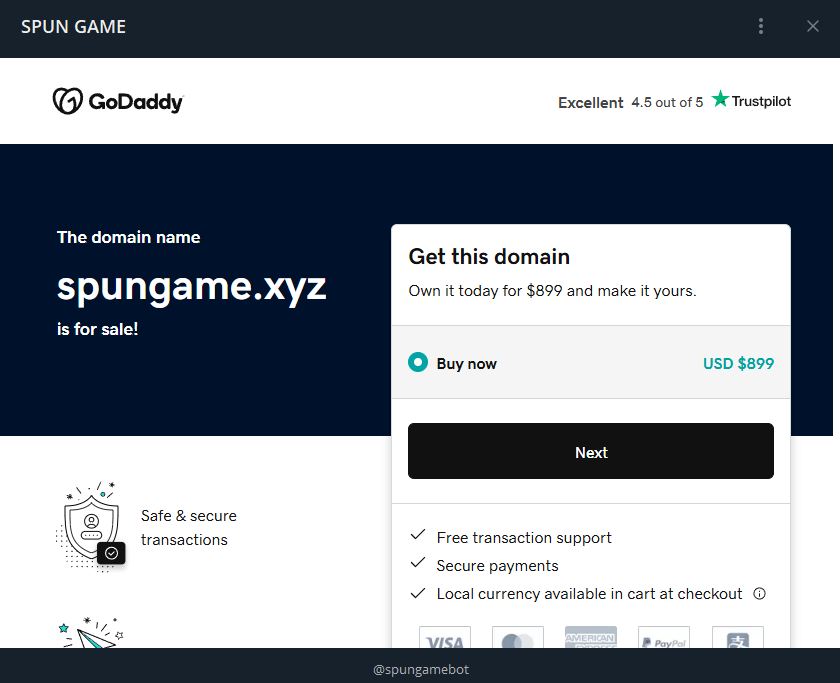The height and width of the screenshot is (683, 840).
Task: Click 'The domain name' text
Action: (129, 237)
